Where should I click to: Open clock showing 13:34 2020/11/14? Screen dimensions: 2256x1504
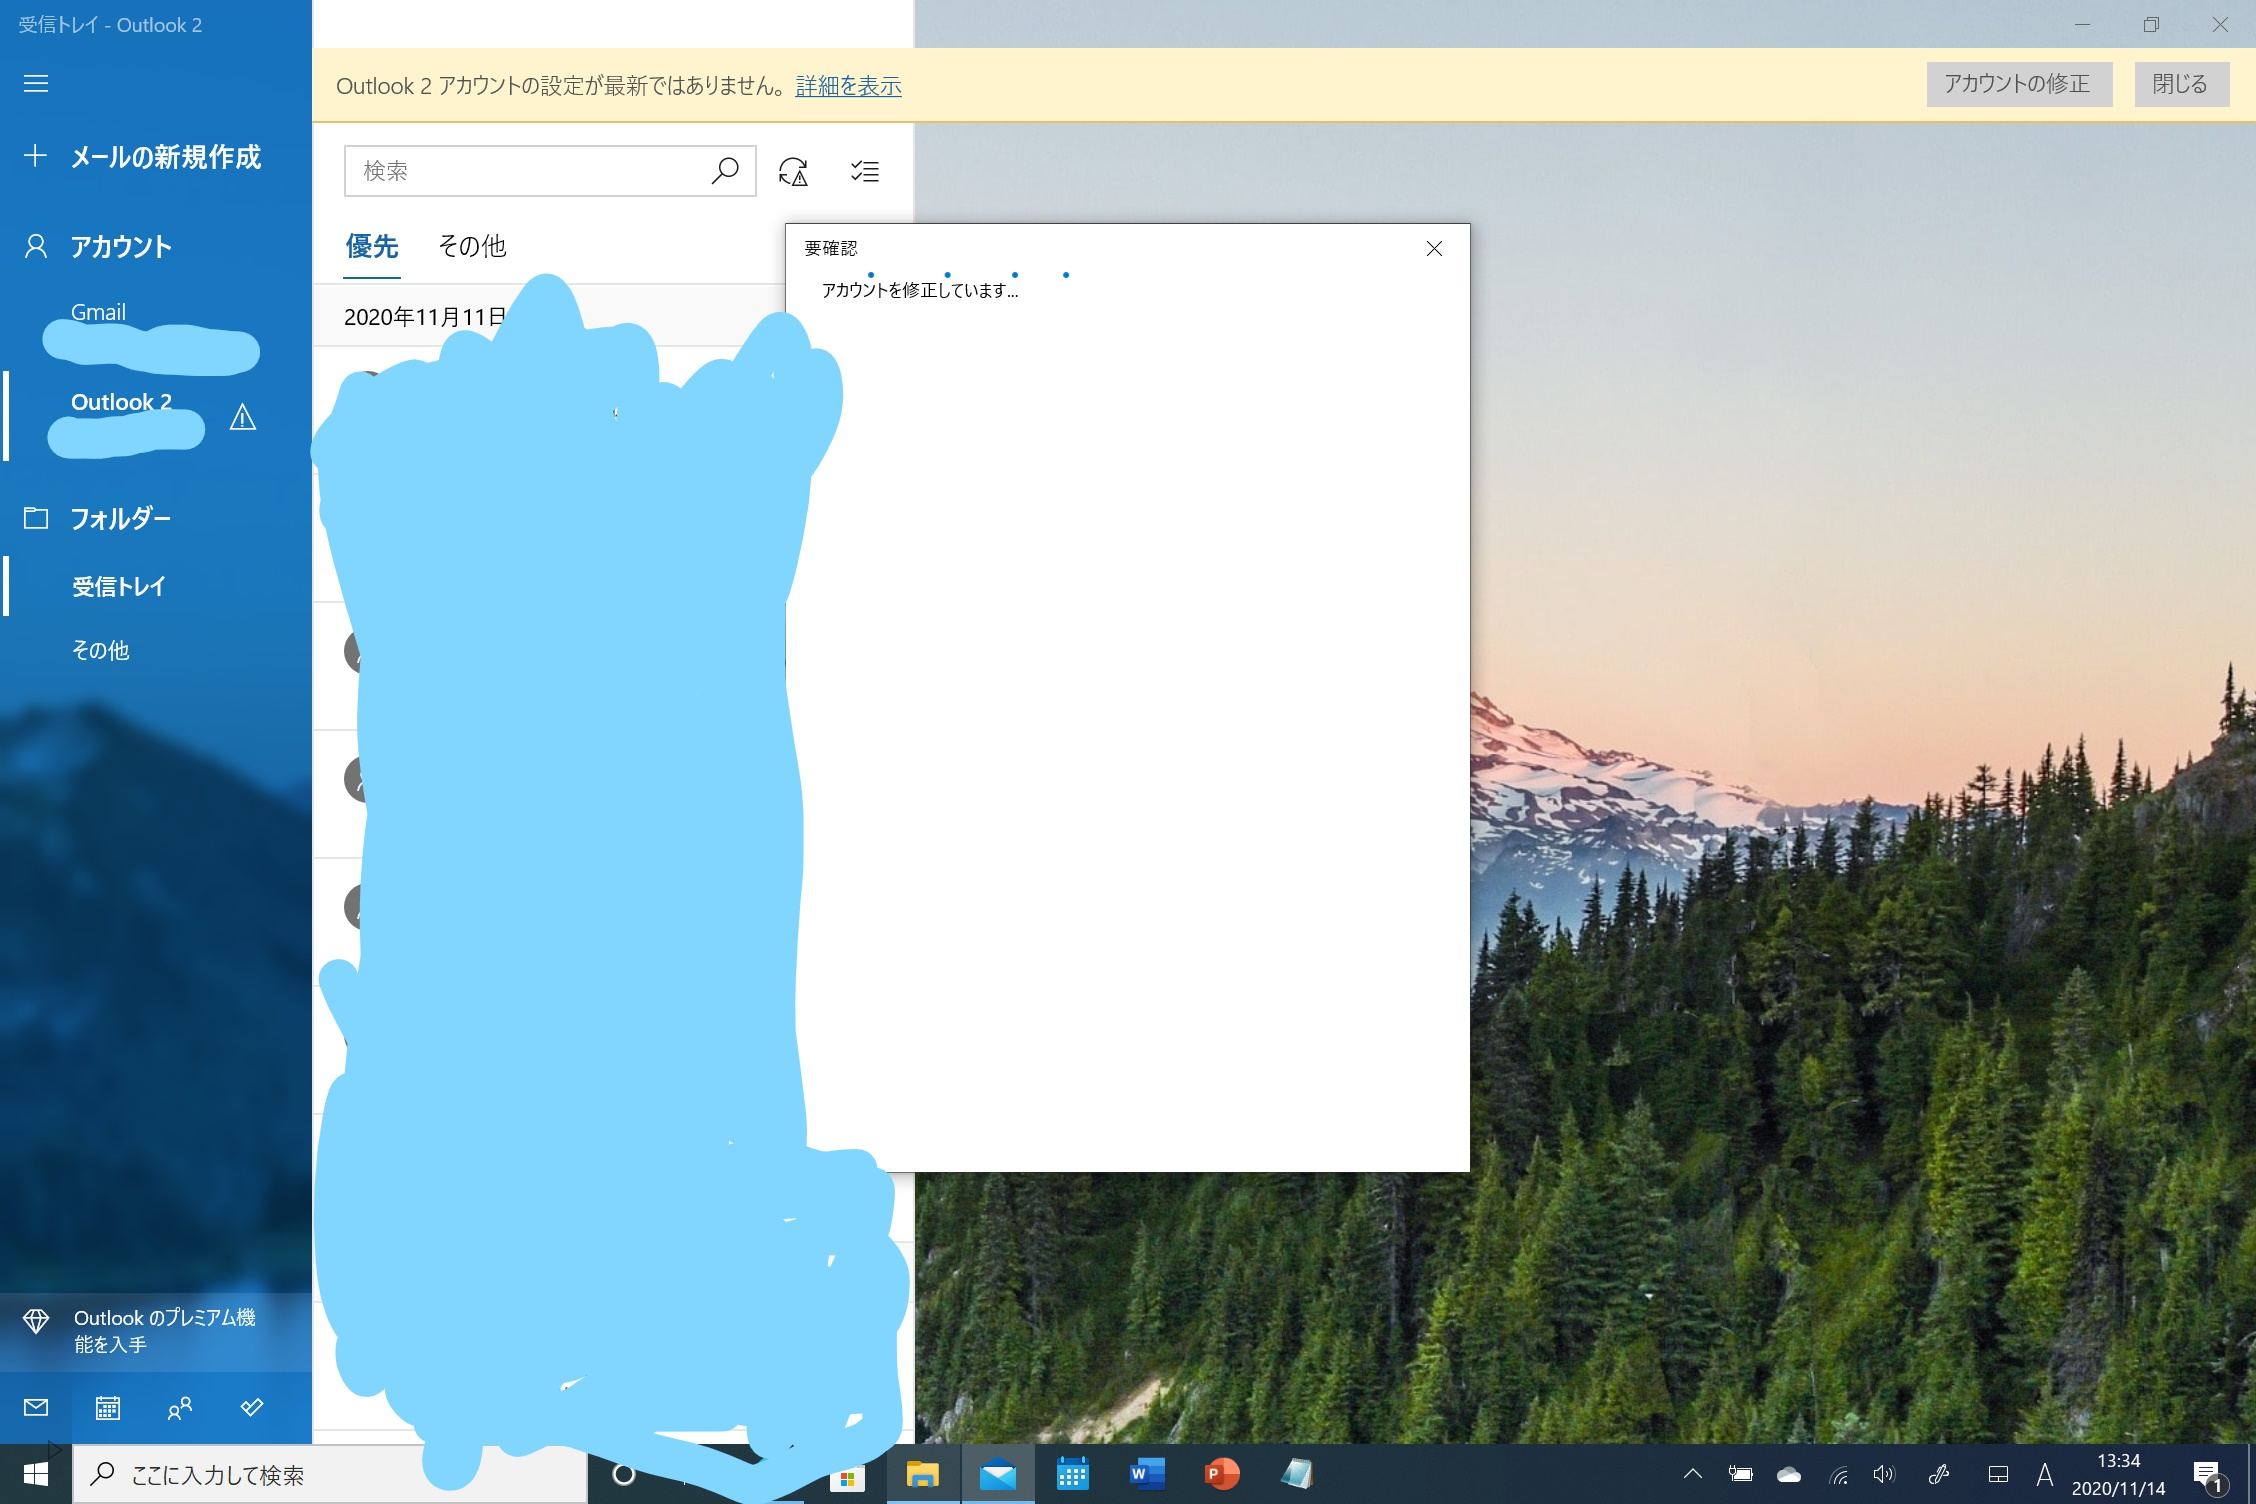click(2118, 1474)
